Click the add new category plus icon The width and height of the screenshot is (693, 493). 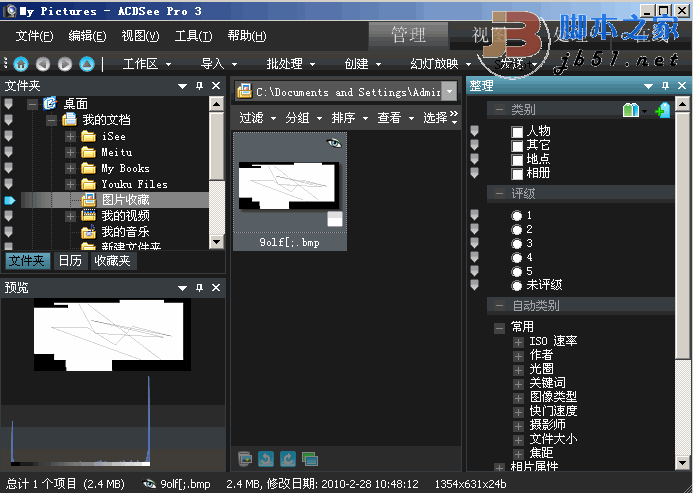[x=663, y=110]
